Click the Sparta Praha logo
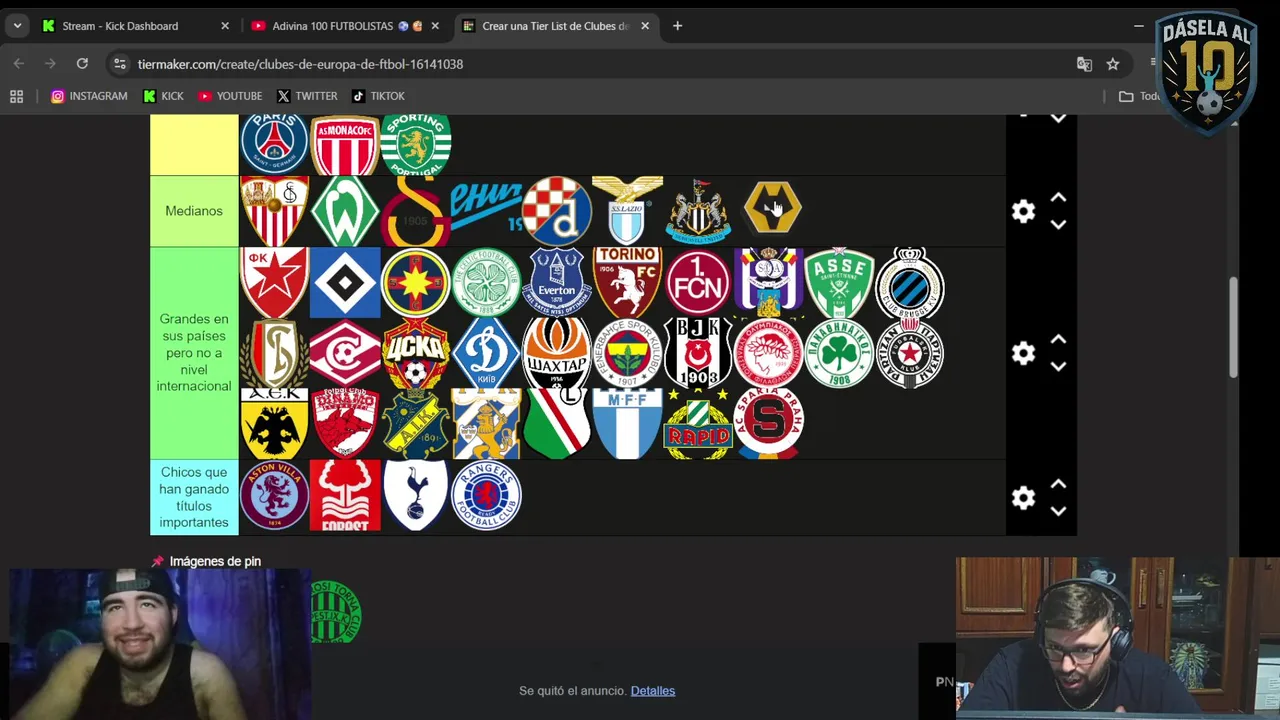Screen dimensions: 1280x720 [768, 424]
